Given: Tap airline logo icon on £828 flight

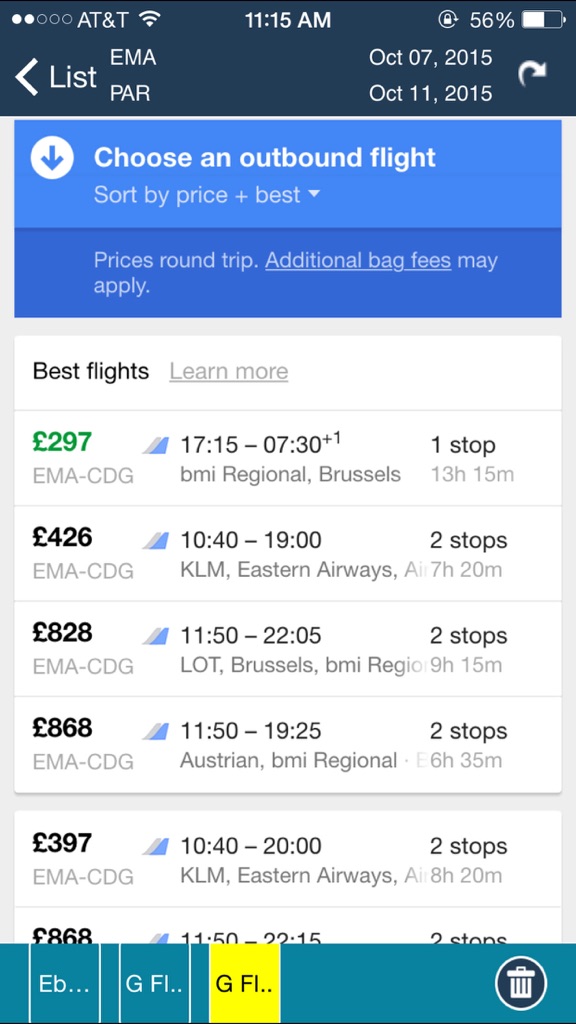Looking at the screenshot, I should 157,636.
